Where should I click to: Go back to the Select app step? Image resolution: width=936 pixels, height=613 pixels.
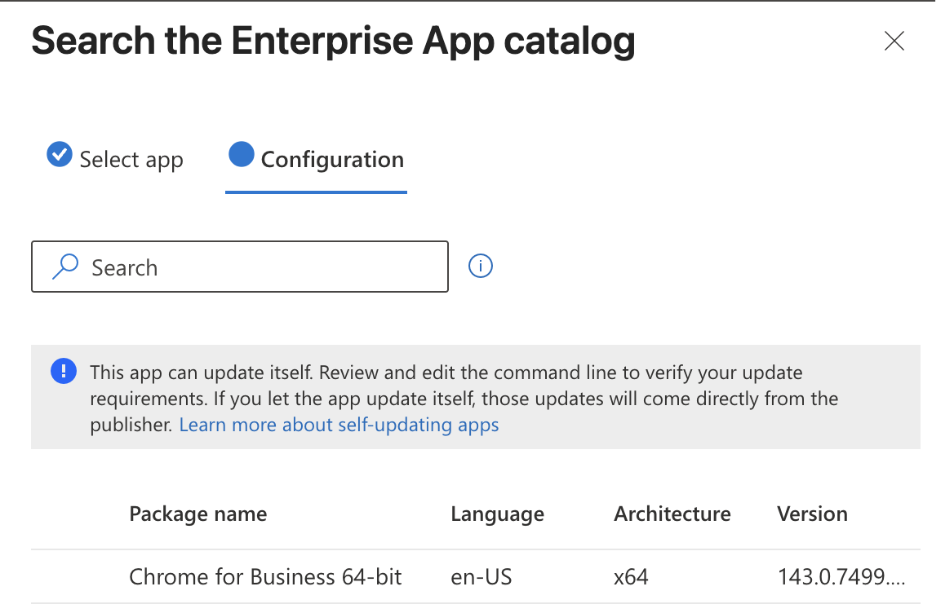click(130, 160)
